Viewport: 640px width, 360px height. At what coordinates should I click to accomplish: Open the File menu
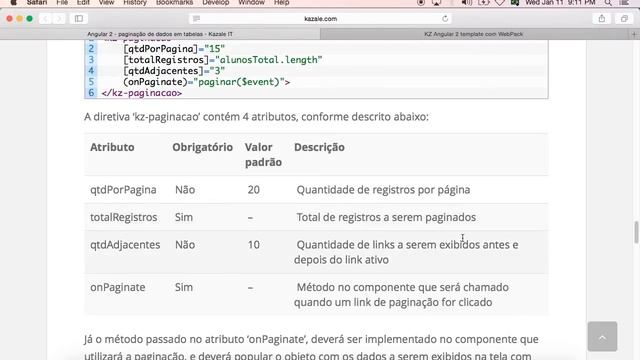pos(62,2)
